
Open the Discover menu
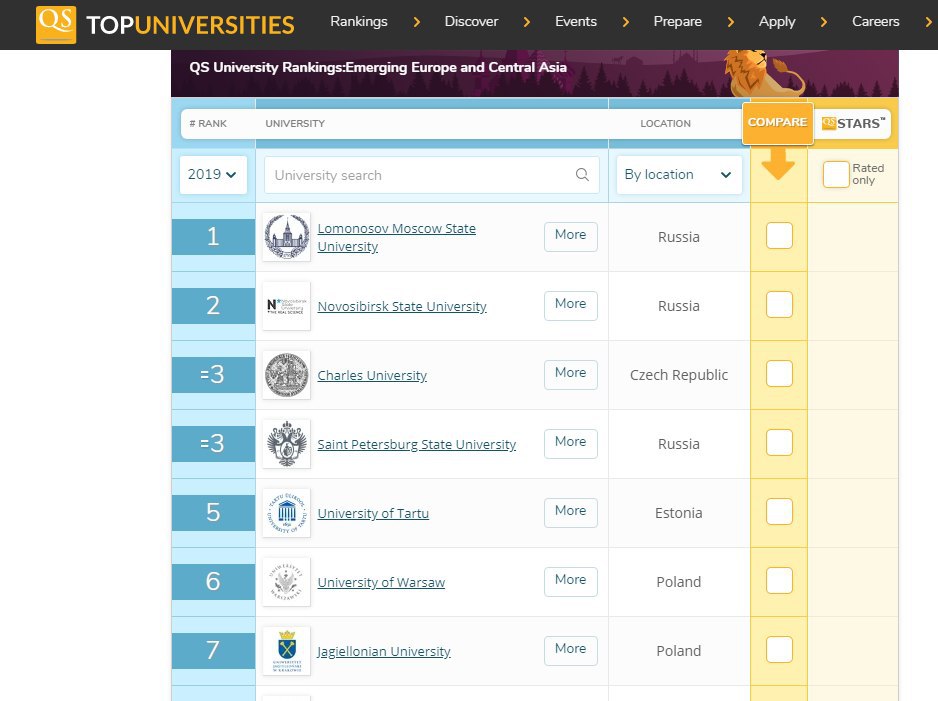pyautogui.click(x=471, y=22)
